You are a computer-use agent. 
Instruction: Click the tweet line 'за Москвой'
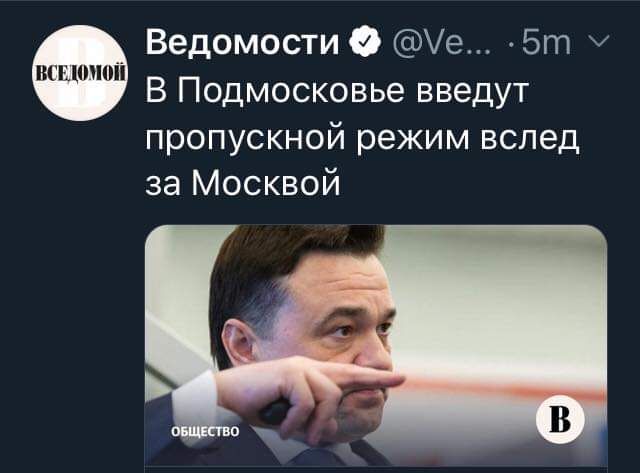click(x=243, y=182)
